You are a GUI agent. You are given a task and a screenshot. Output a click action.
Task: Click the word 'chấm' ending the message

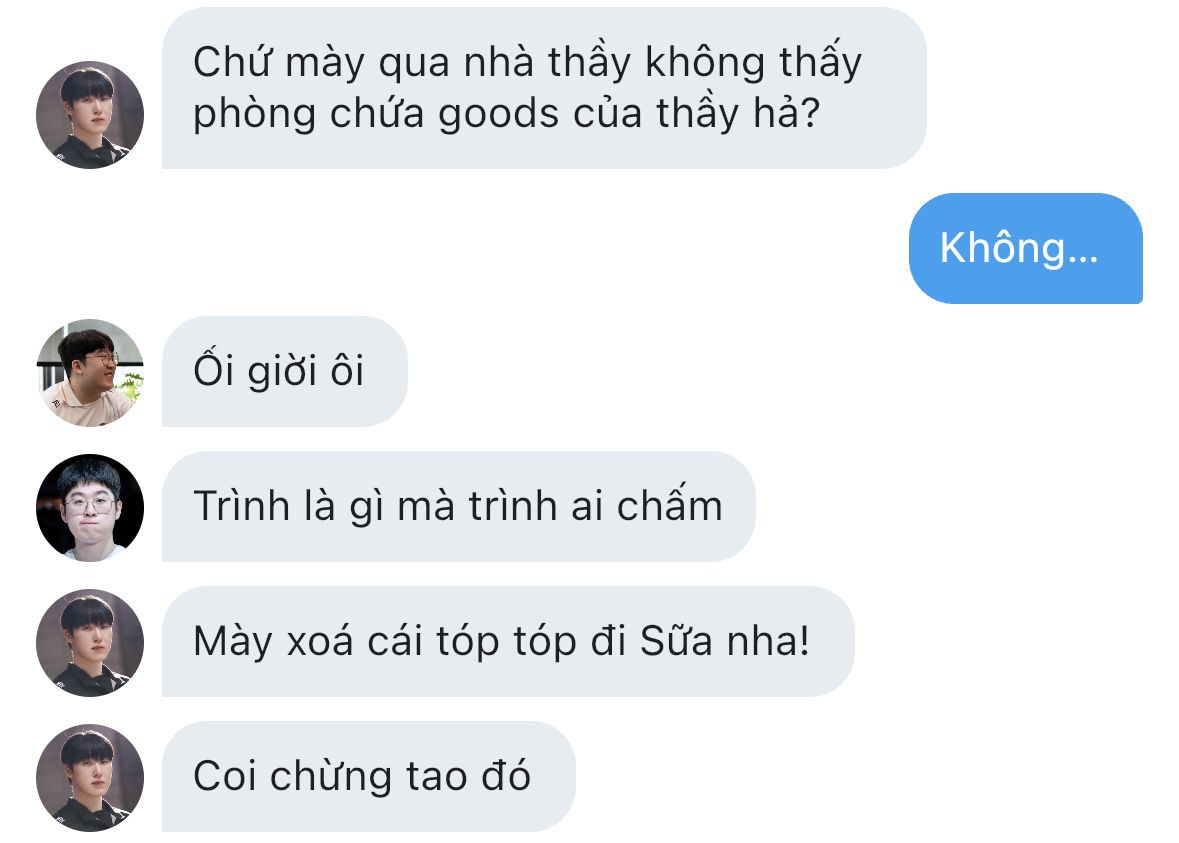[669, 504]
